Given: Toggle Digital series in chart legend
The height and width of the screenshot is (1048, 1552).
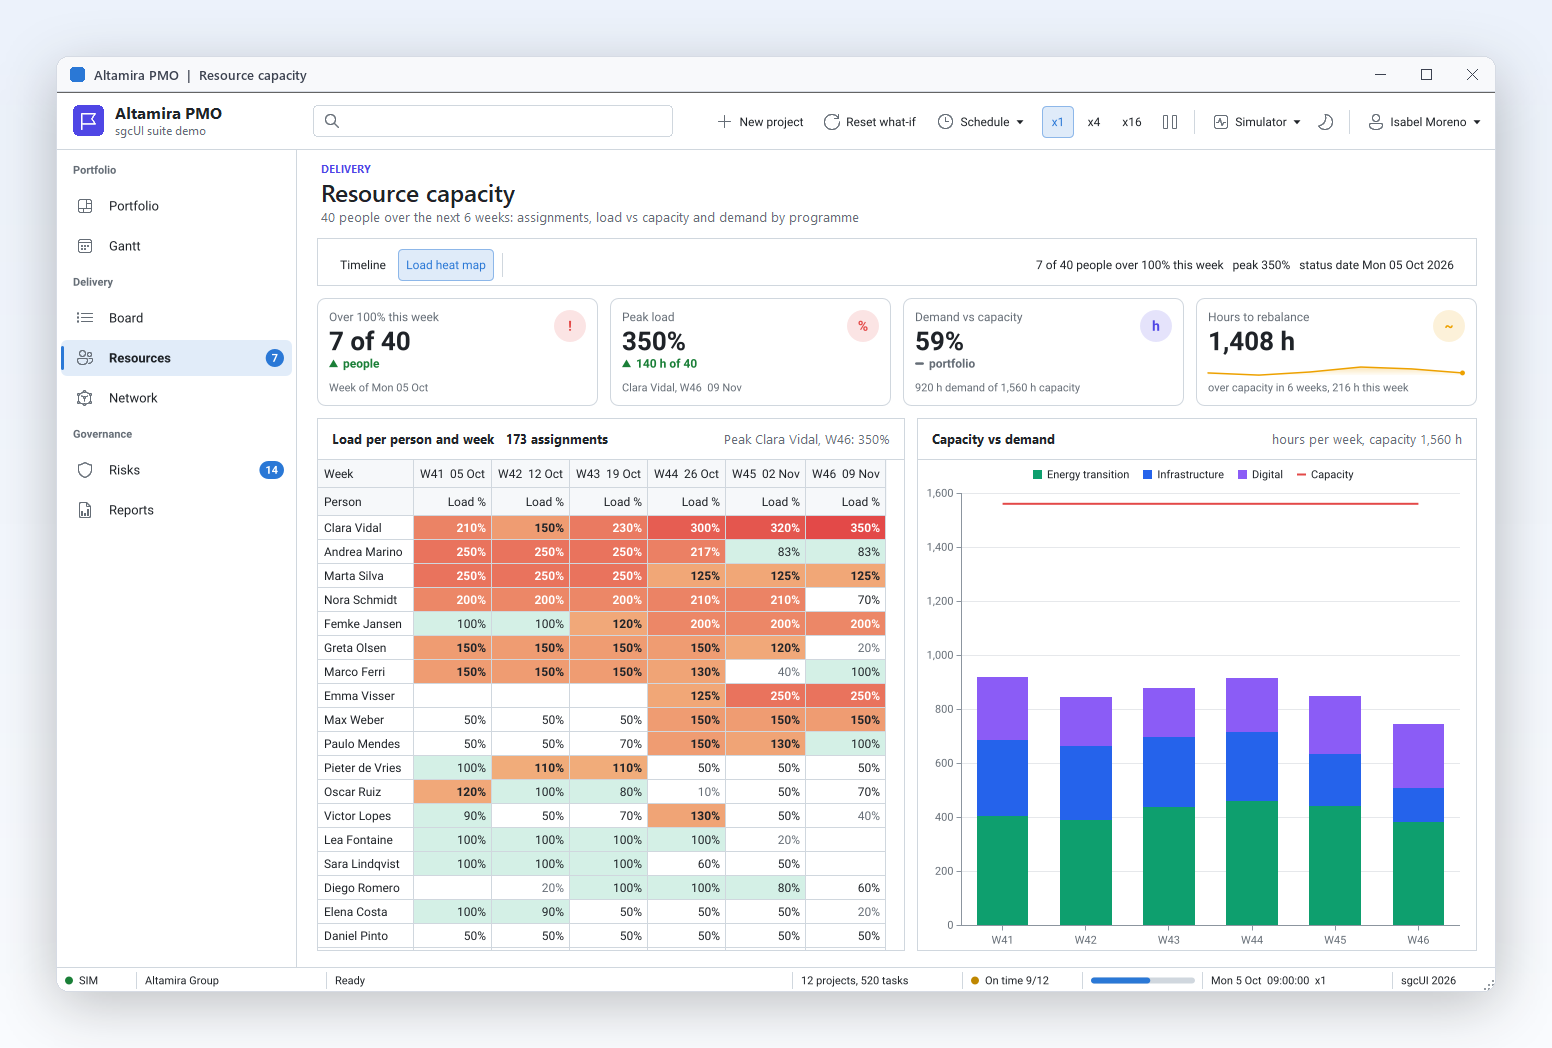Looking at the screenshot, I should pos(1260,475).
